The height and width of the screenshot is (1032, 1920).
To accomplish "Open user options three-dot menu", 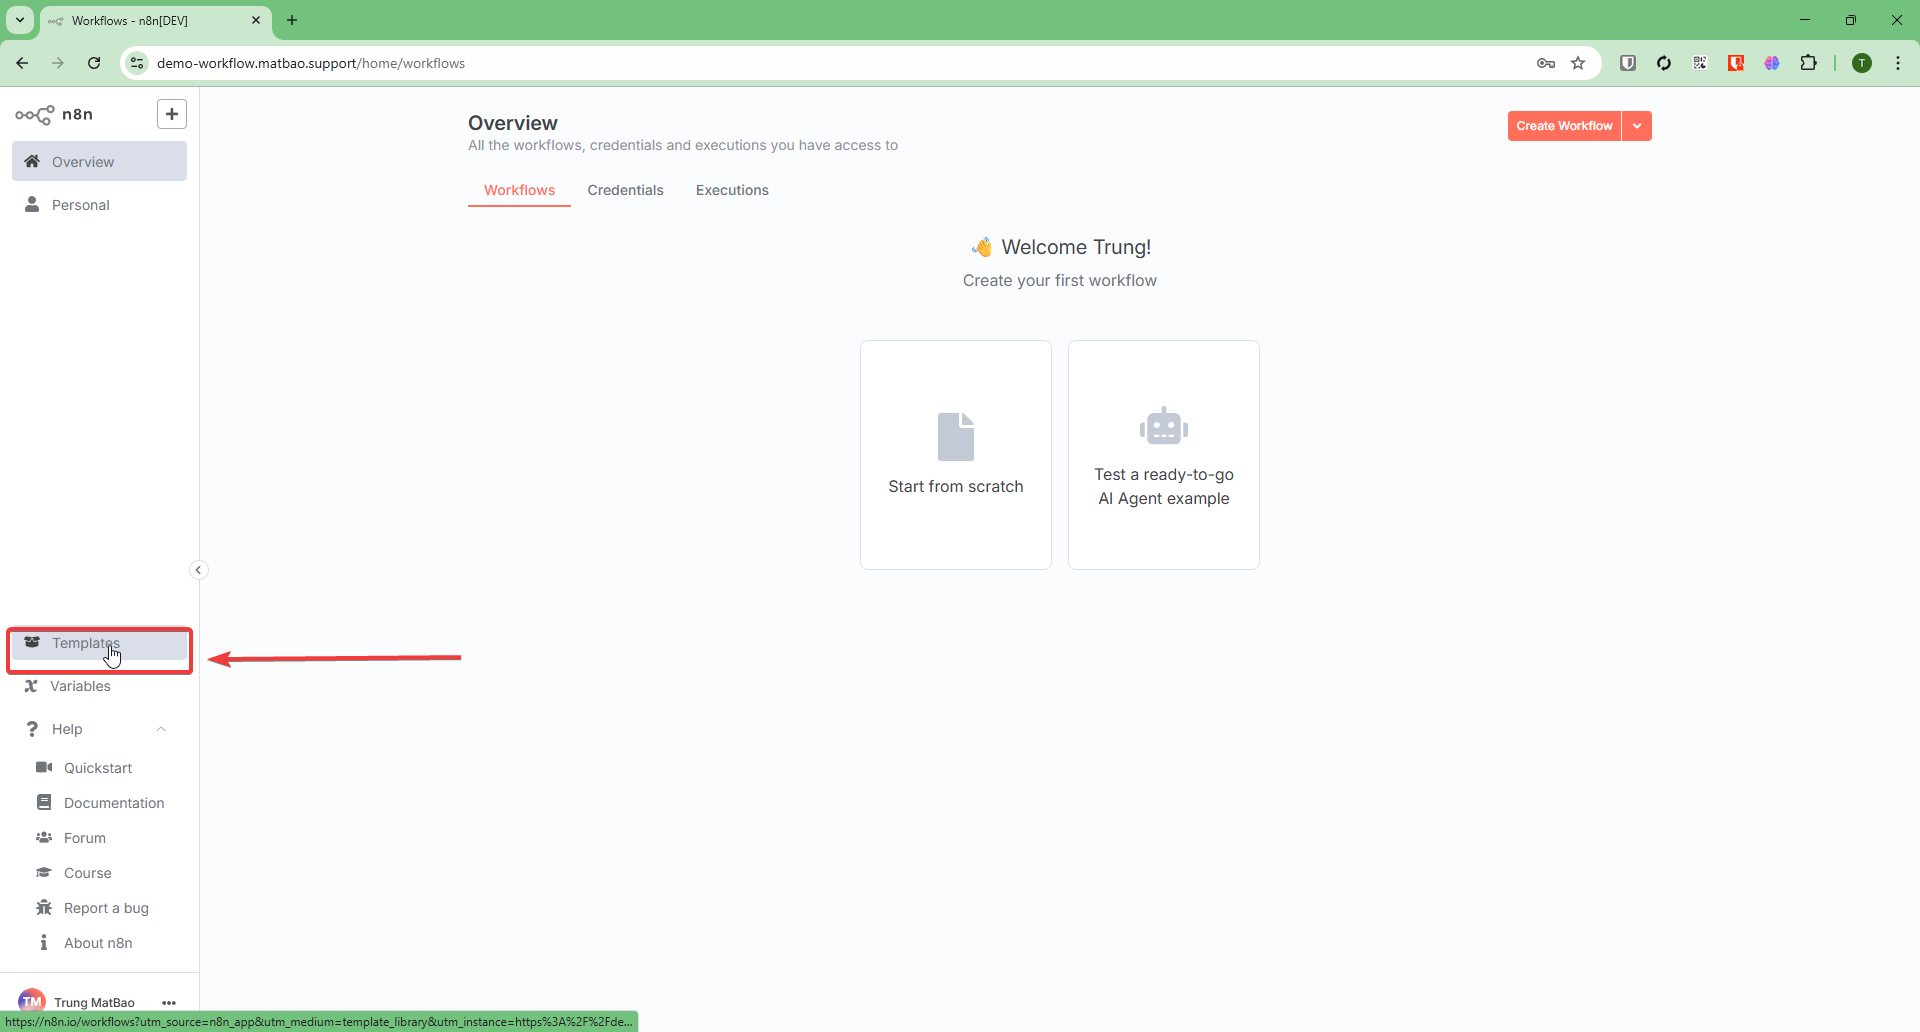I will pos(169,1002).
